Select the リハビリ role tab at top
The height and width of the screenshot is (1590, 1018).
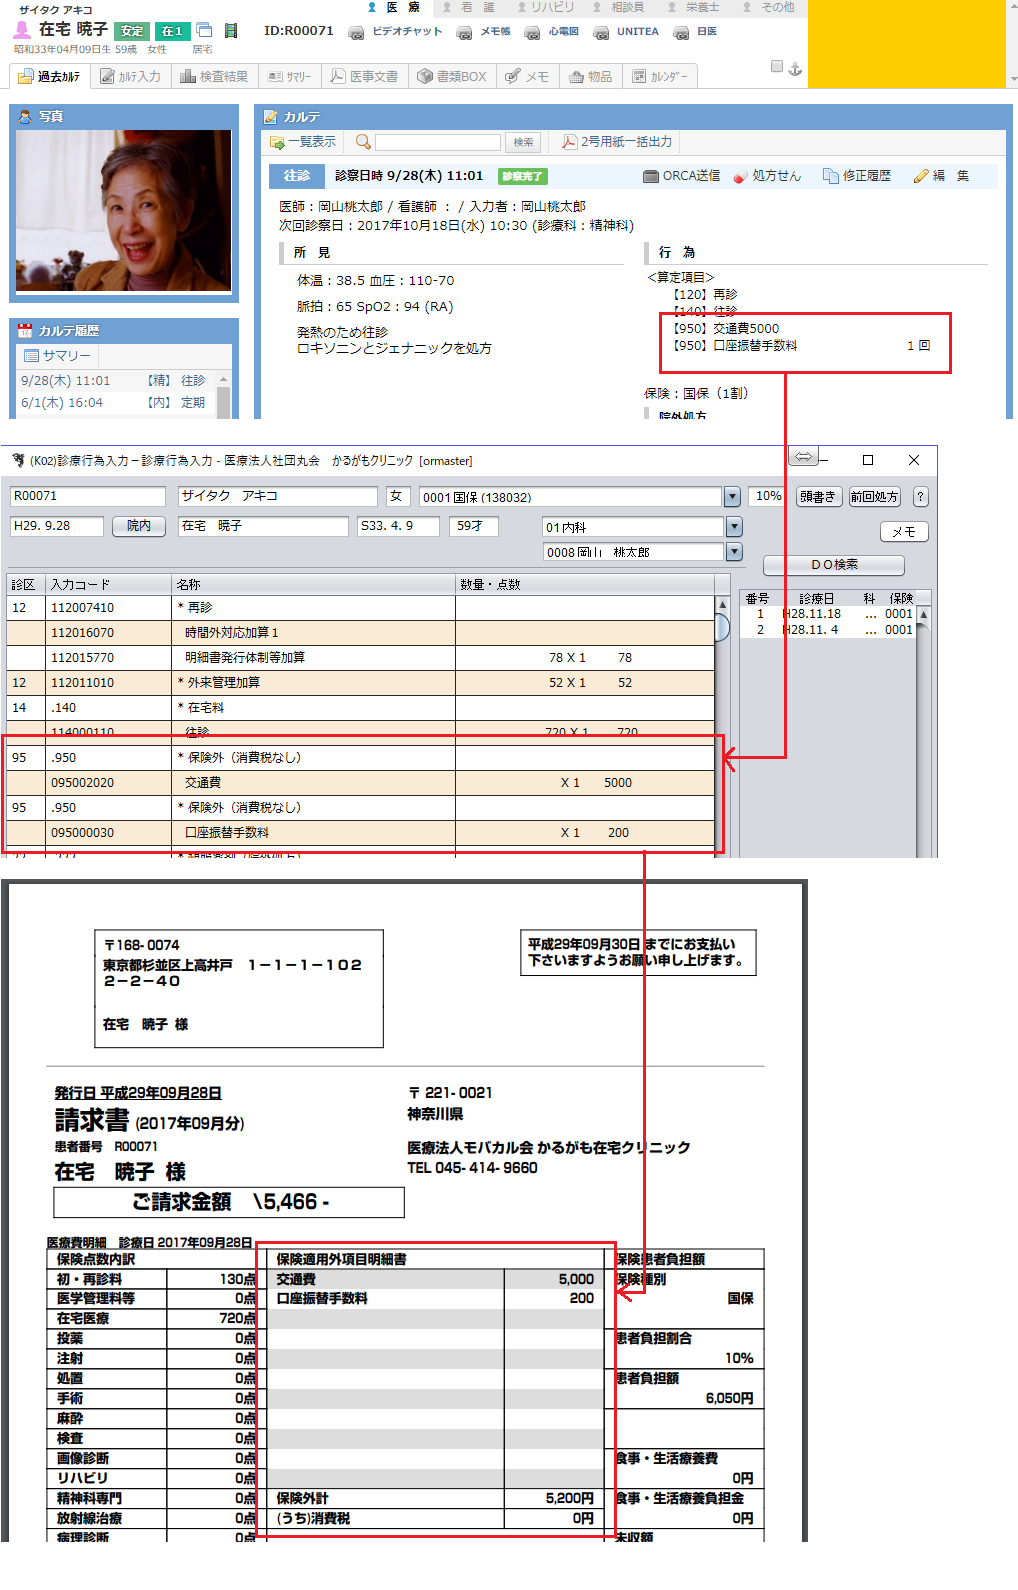coord(544,7)
